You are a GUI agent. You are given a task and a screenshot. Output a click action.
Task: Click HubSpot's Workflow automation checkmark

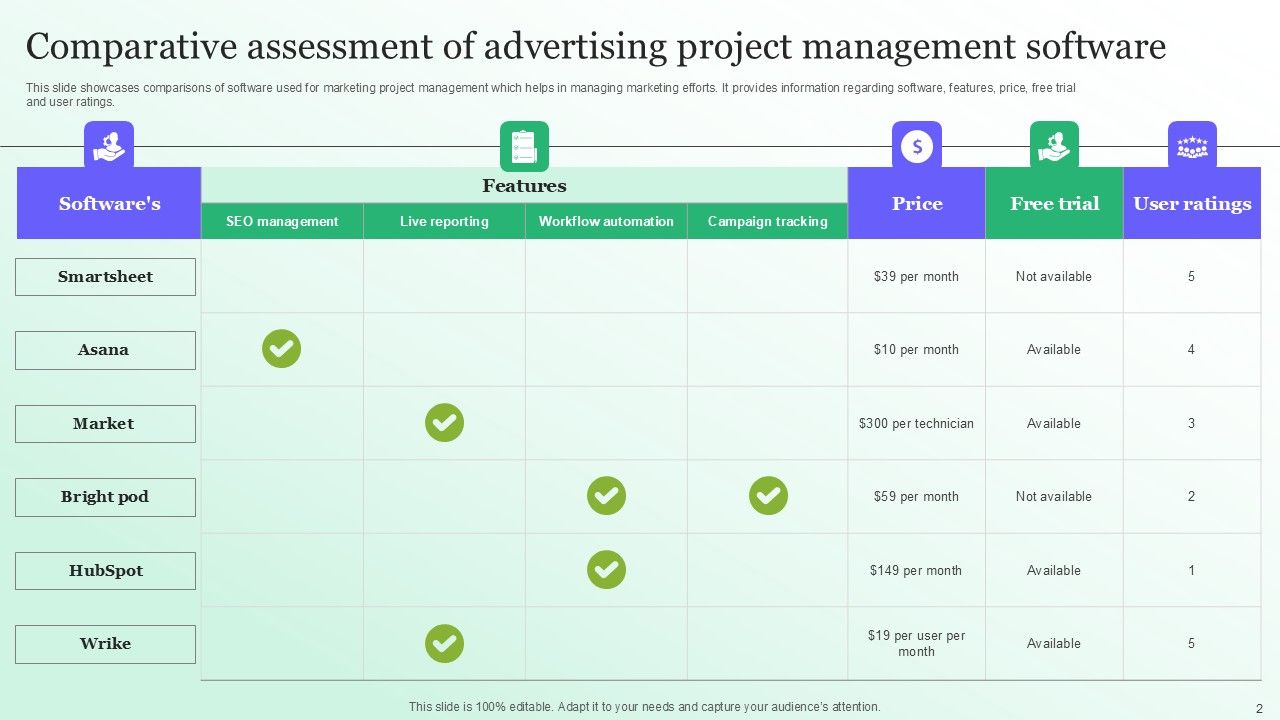pos(606,570)
